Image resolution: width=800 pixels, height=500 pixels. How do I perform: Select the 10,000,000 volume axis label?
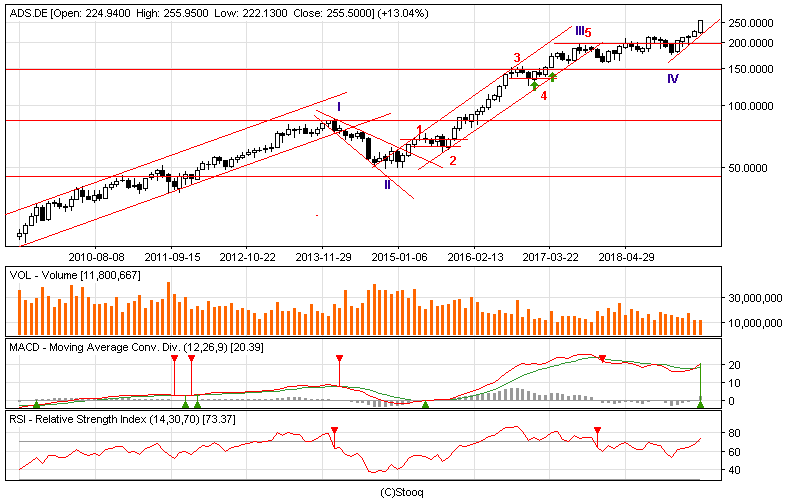[x=755, y=323]
